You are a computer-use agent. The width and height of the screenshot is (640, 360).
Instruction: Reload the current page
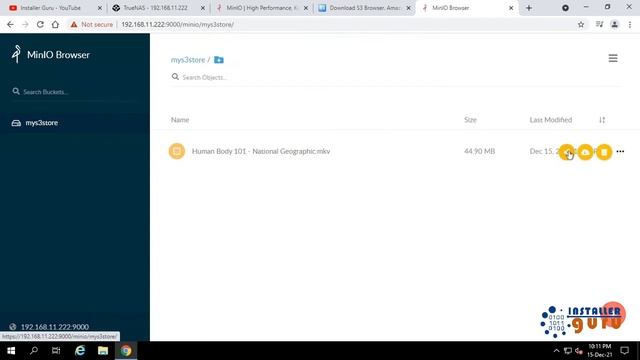point(40,24)
